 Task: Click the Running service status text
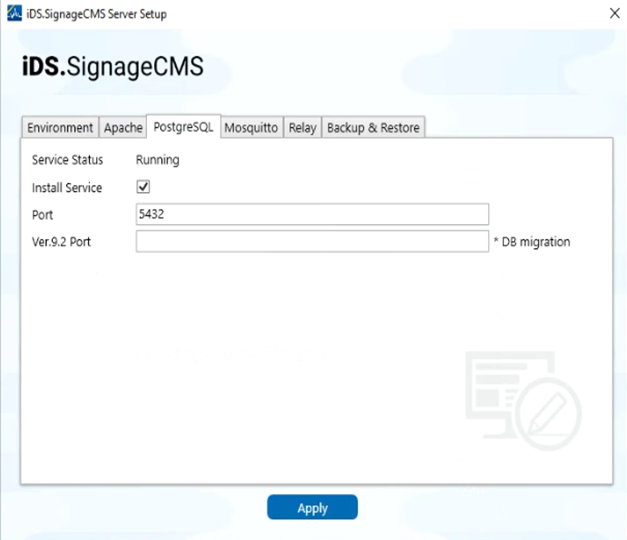pos(158,160)
